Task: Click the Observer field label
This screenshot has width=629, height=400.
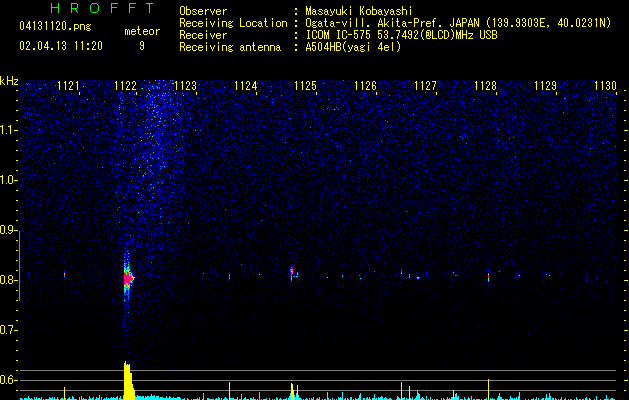Action: point(203,11)
